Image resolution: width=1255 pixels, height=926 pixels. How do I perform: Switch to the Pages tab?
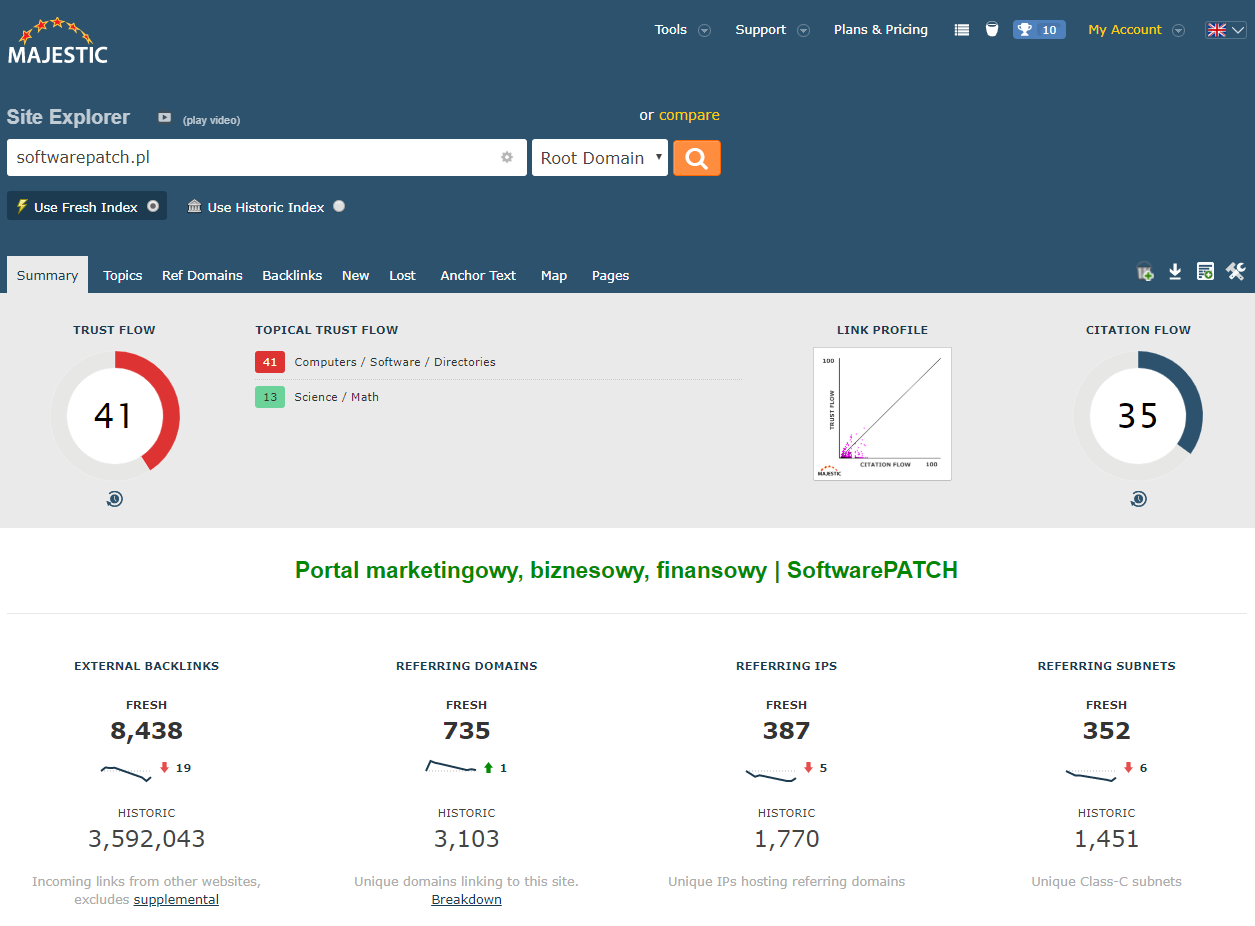(x=610, y=275)
